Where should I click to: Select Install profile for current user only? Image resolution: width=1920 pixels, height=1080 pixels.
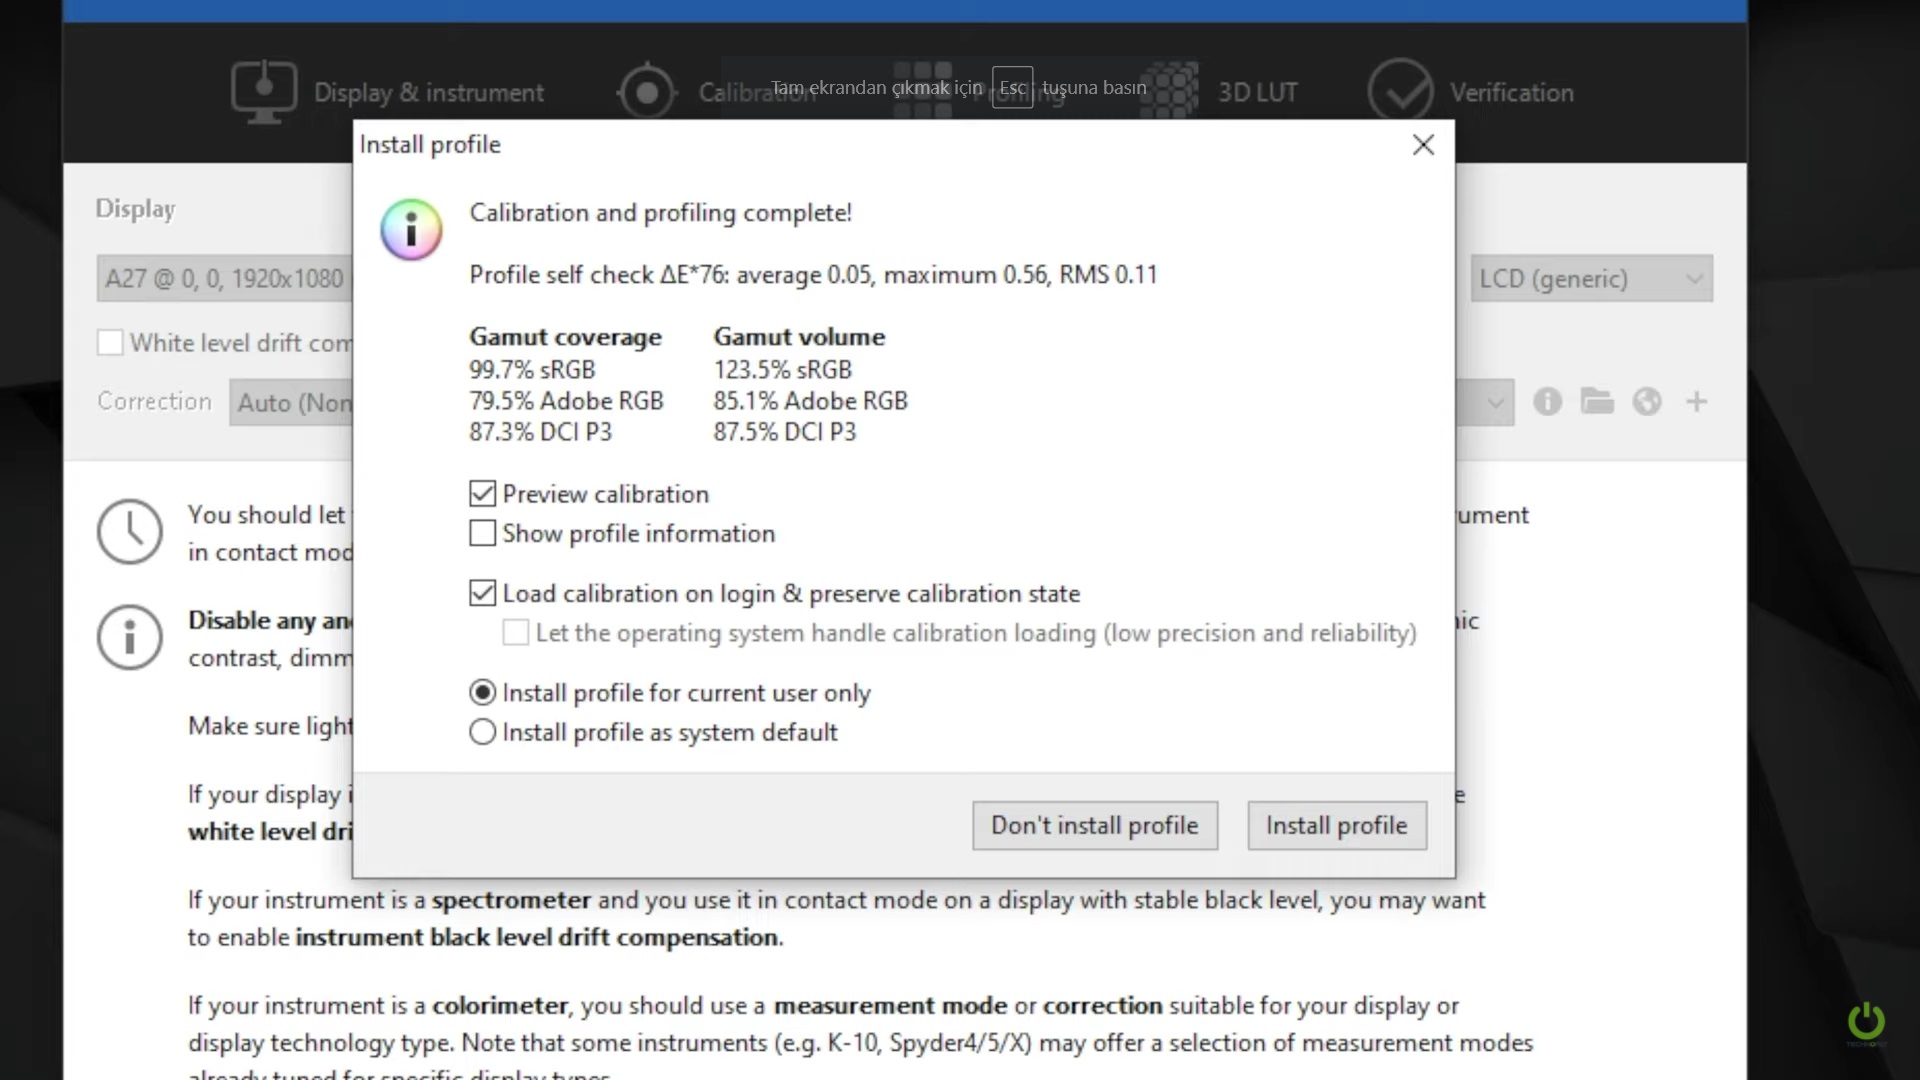coord(482,693)
